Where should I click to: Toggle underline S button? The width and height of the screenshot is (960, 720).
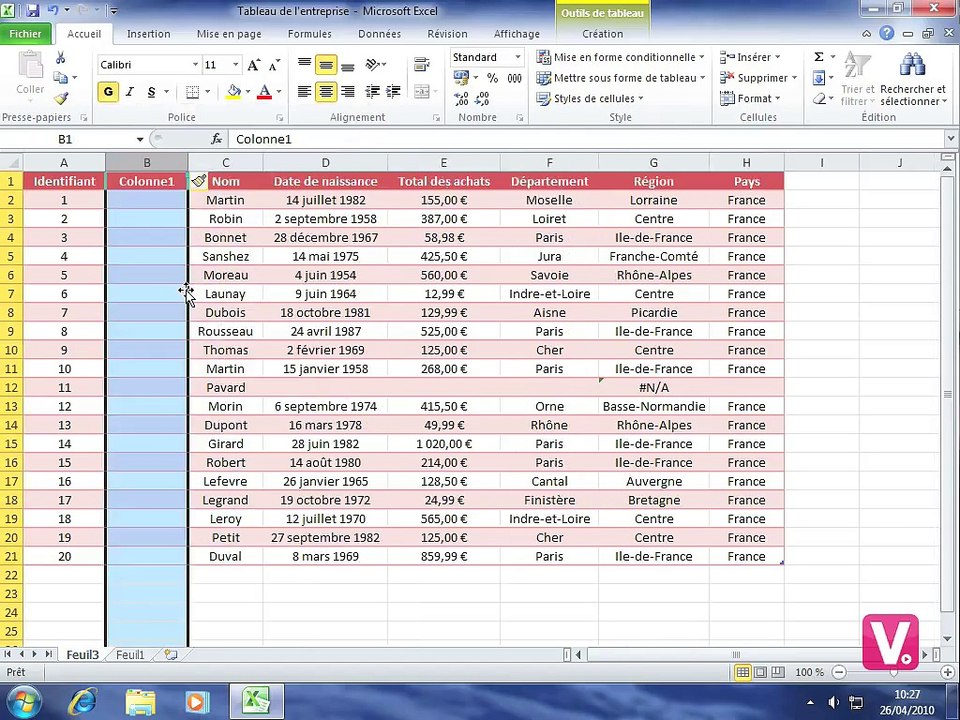(x=151, y=92)
